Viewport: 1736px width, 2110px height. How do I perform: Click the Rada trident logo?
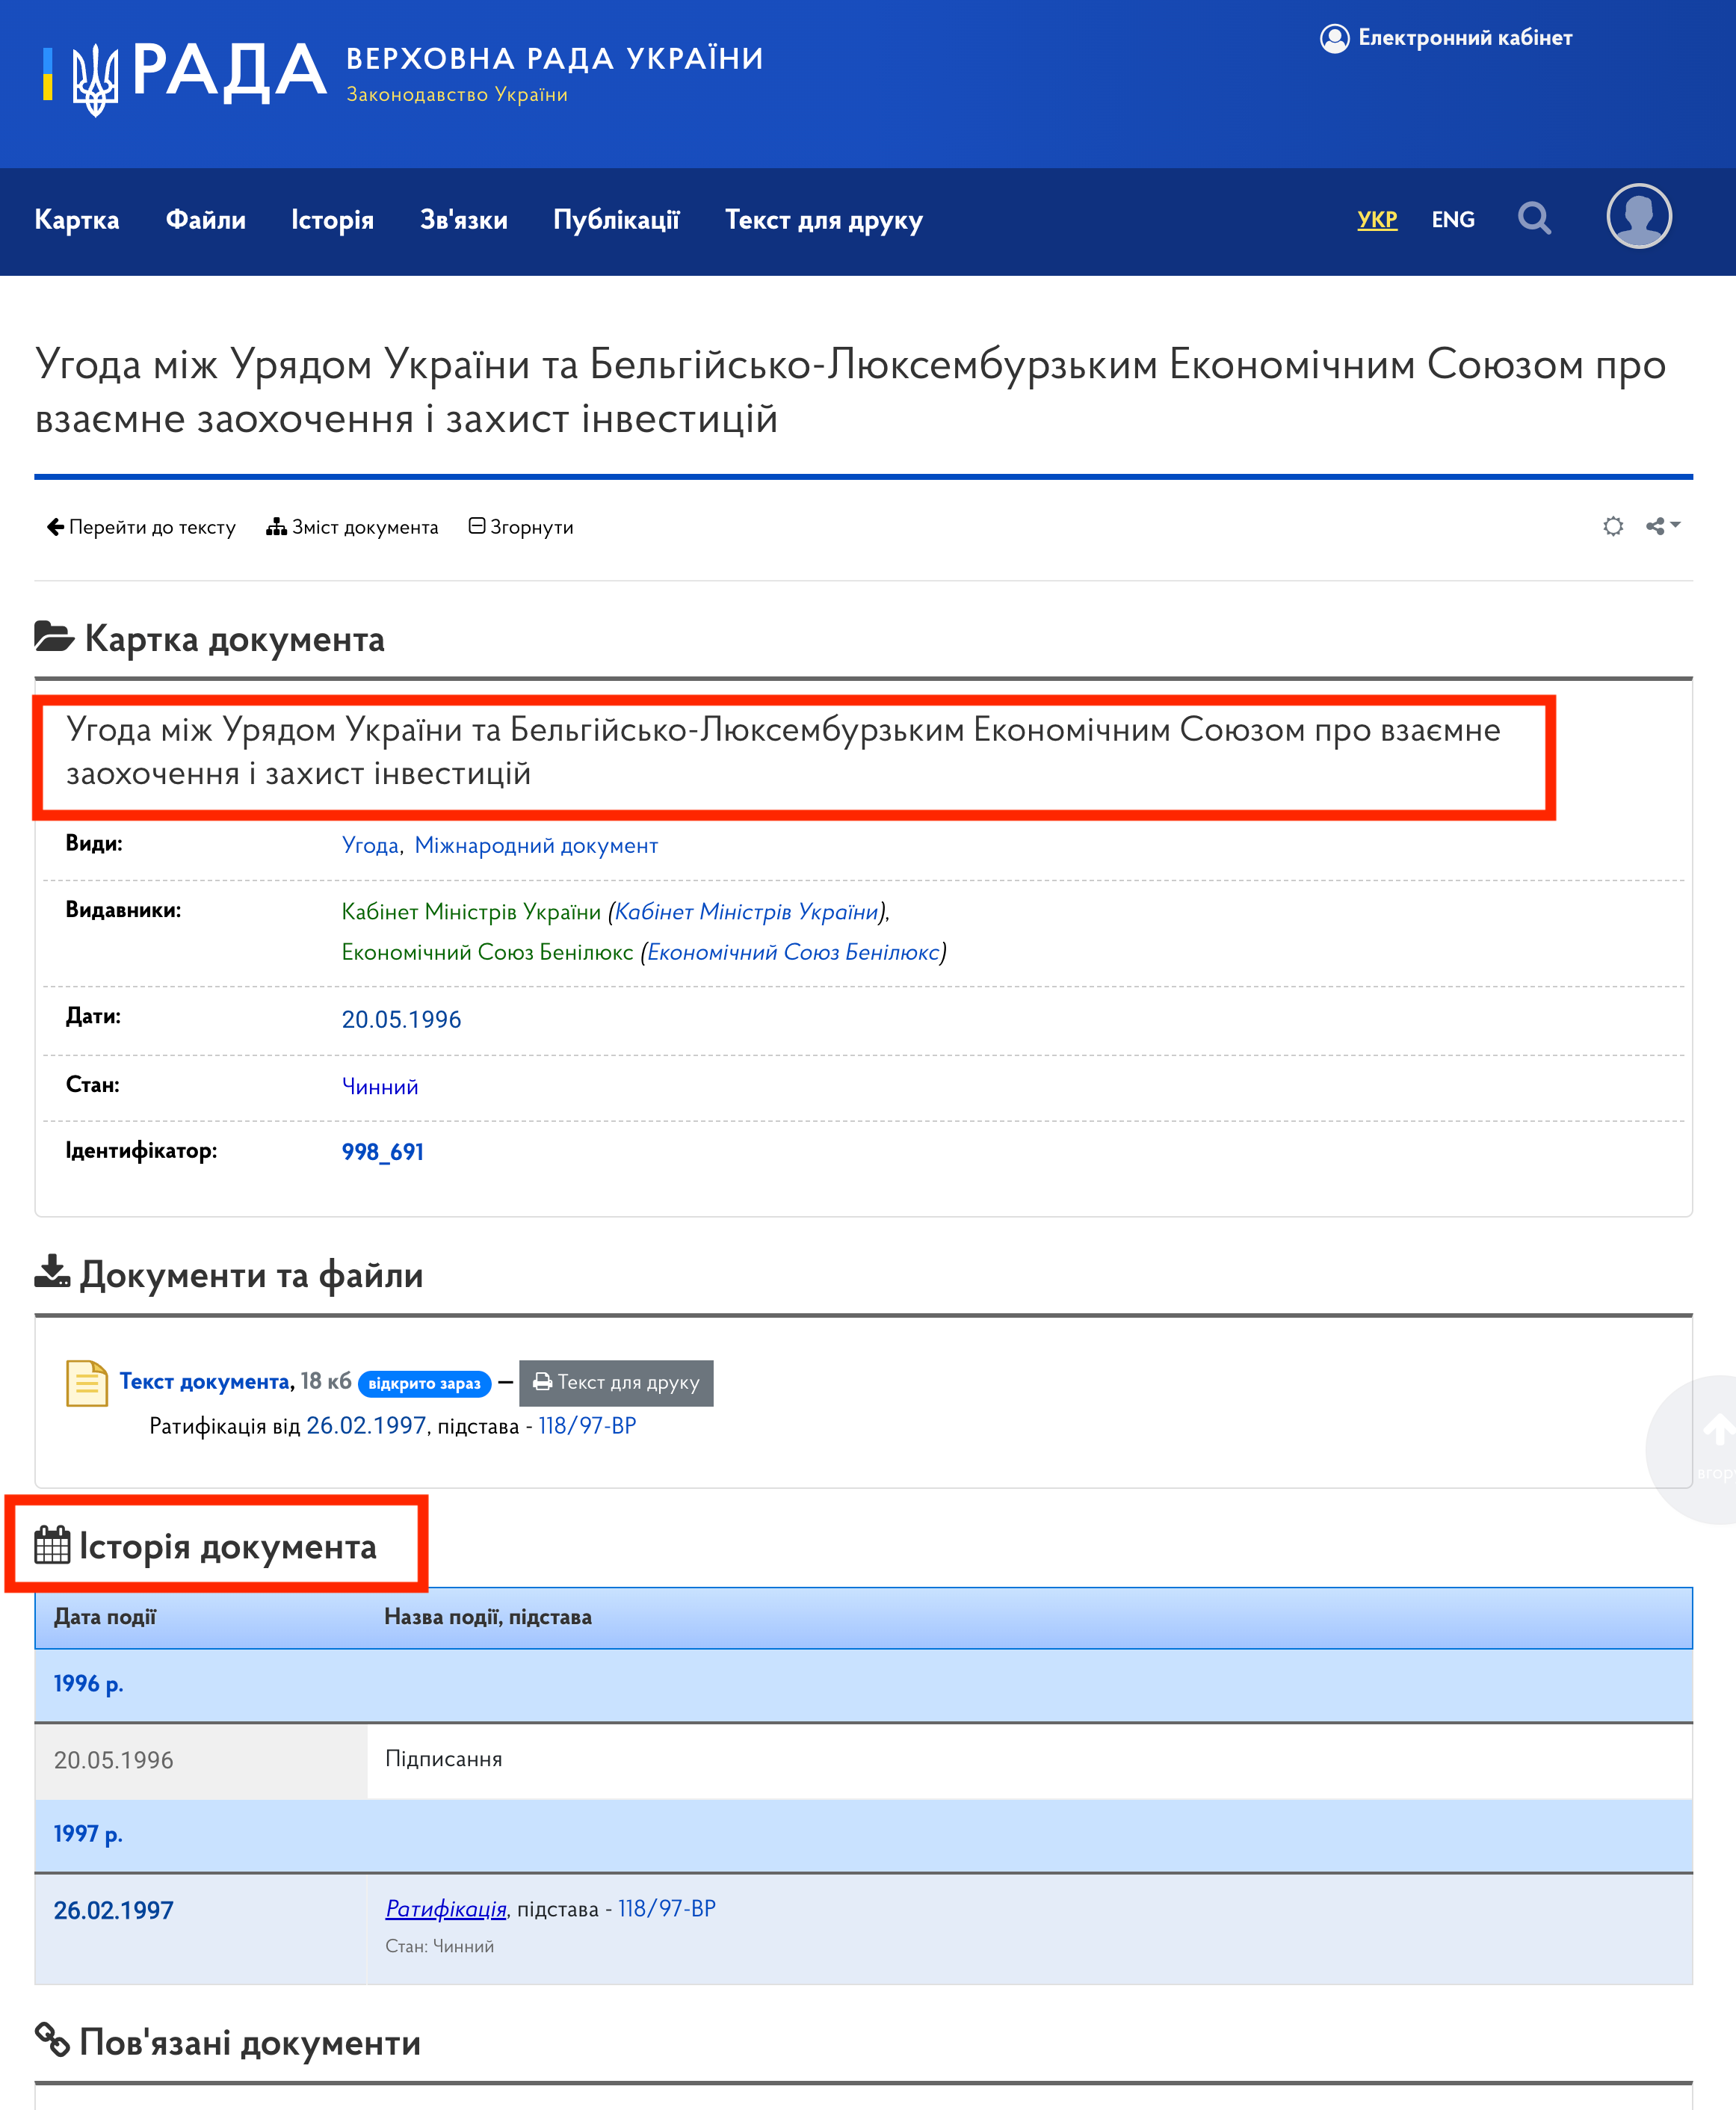pos(95,79)
